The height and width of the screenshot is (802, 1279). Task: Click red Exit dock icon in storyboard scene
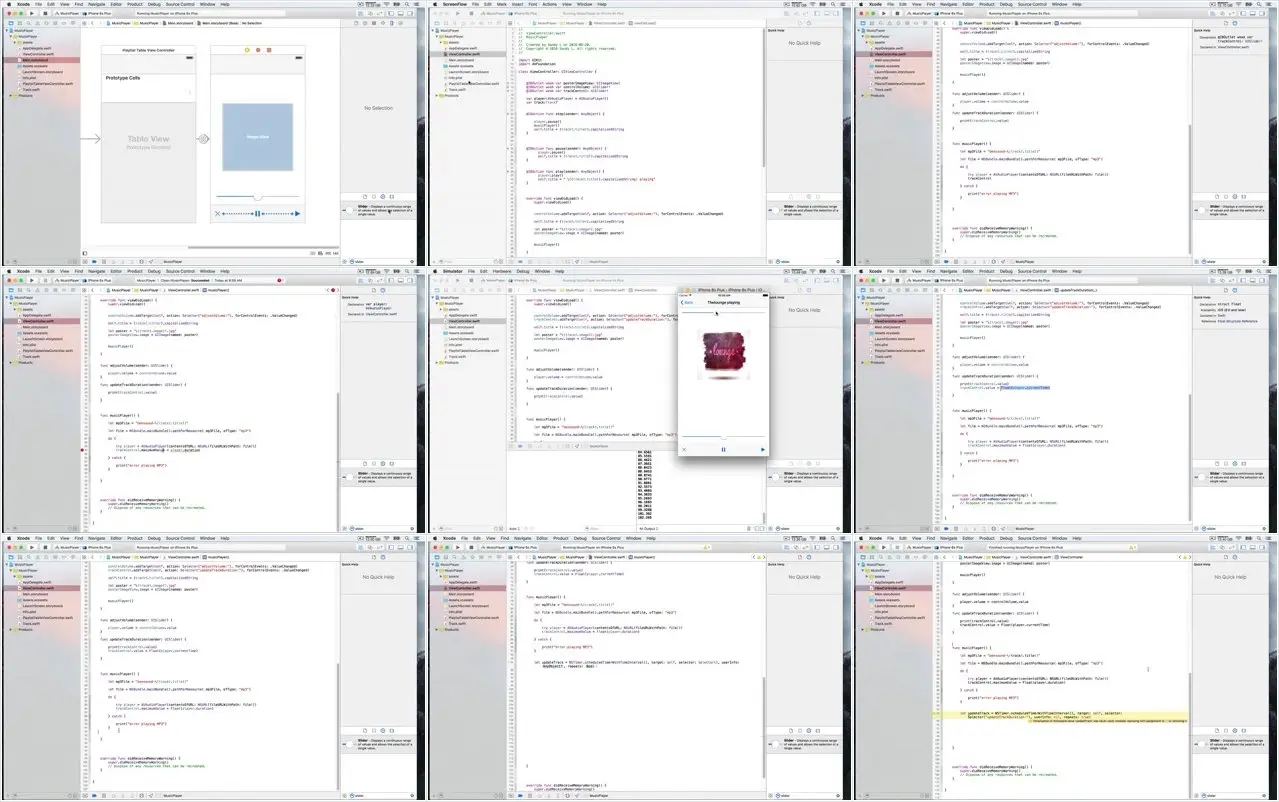(x=268, y=50)
